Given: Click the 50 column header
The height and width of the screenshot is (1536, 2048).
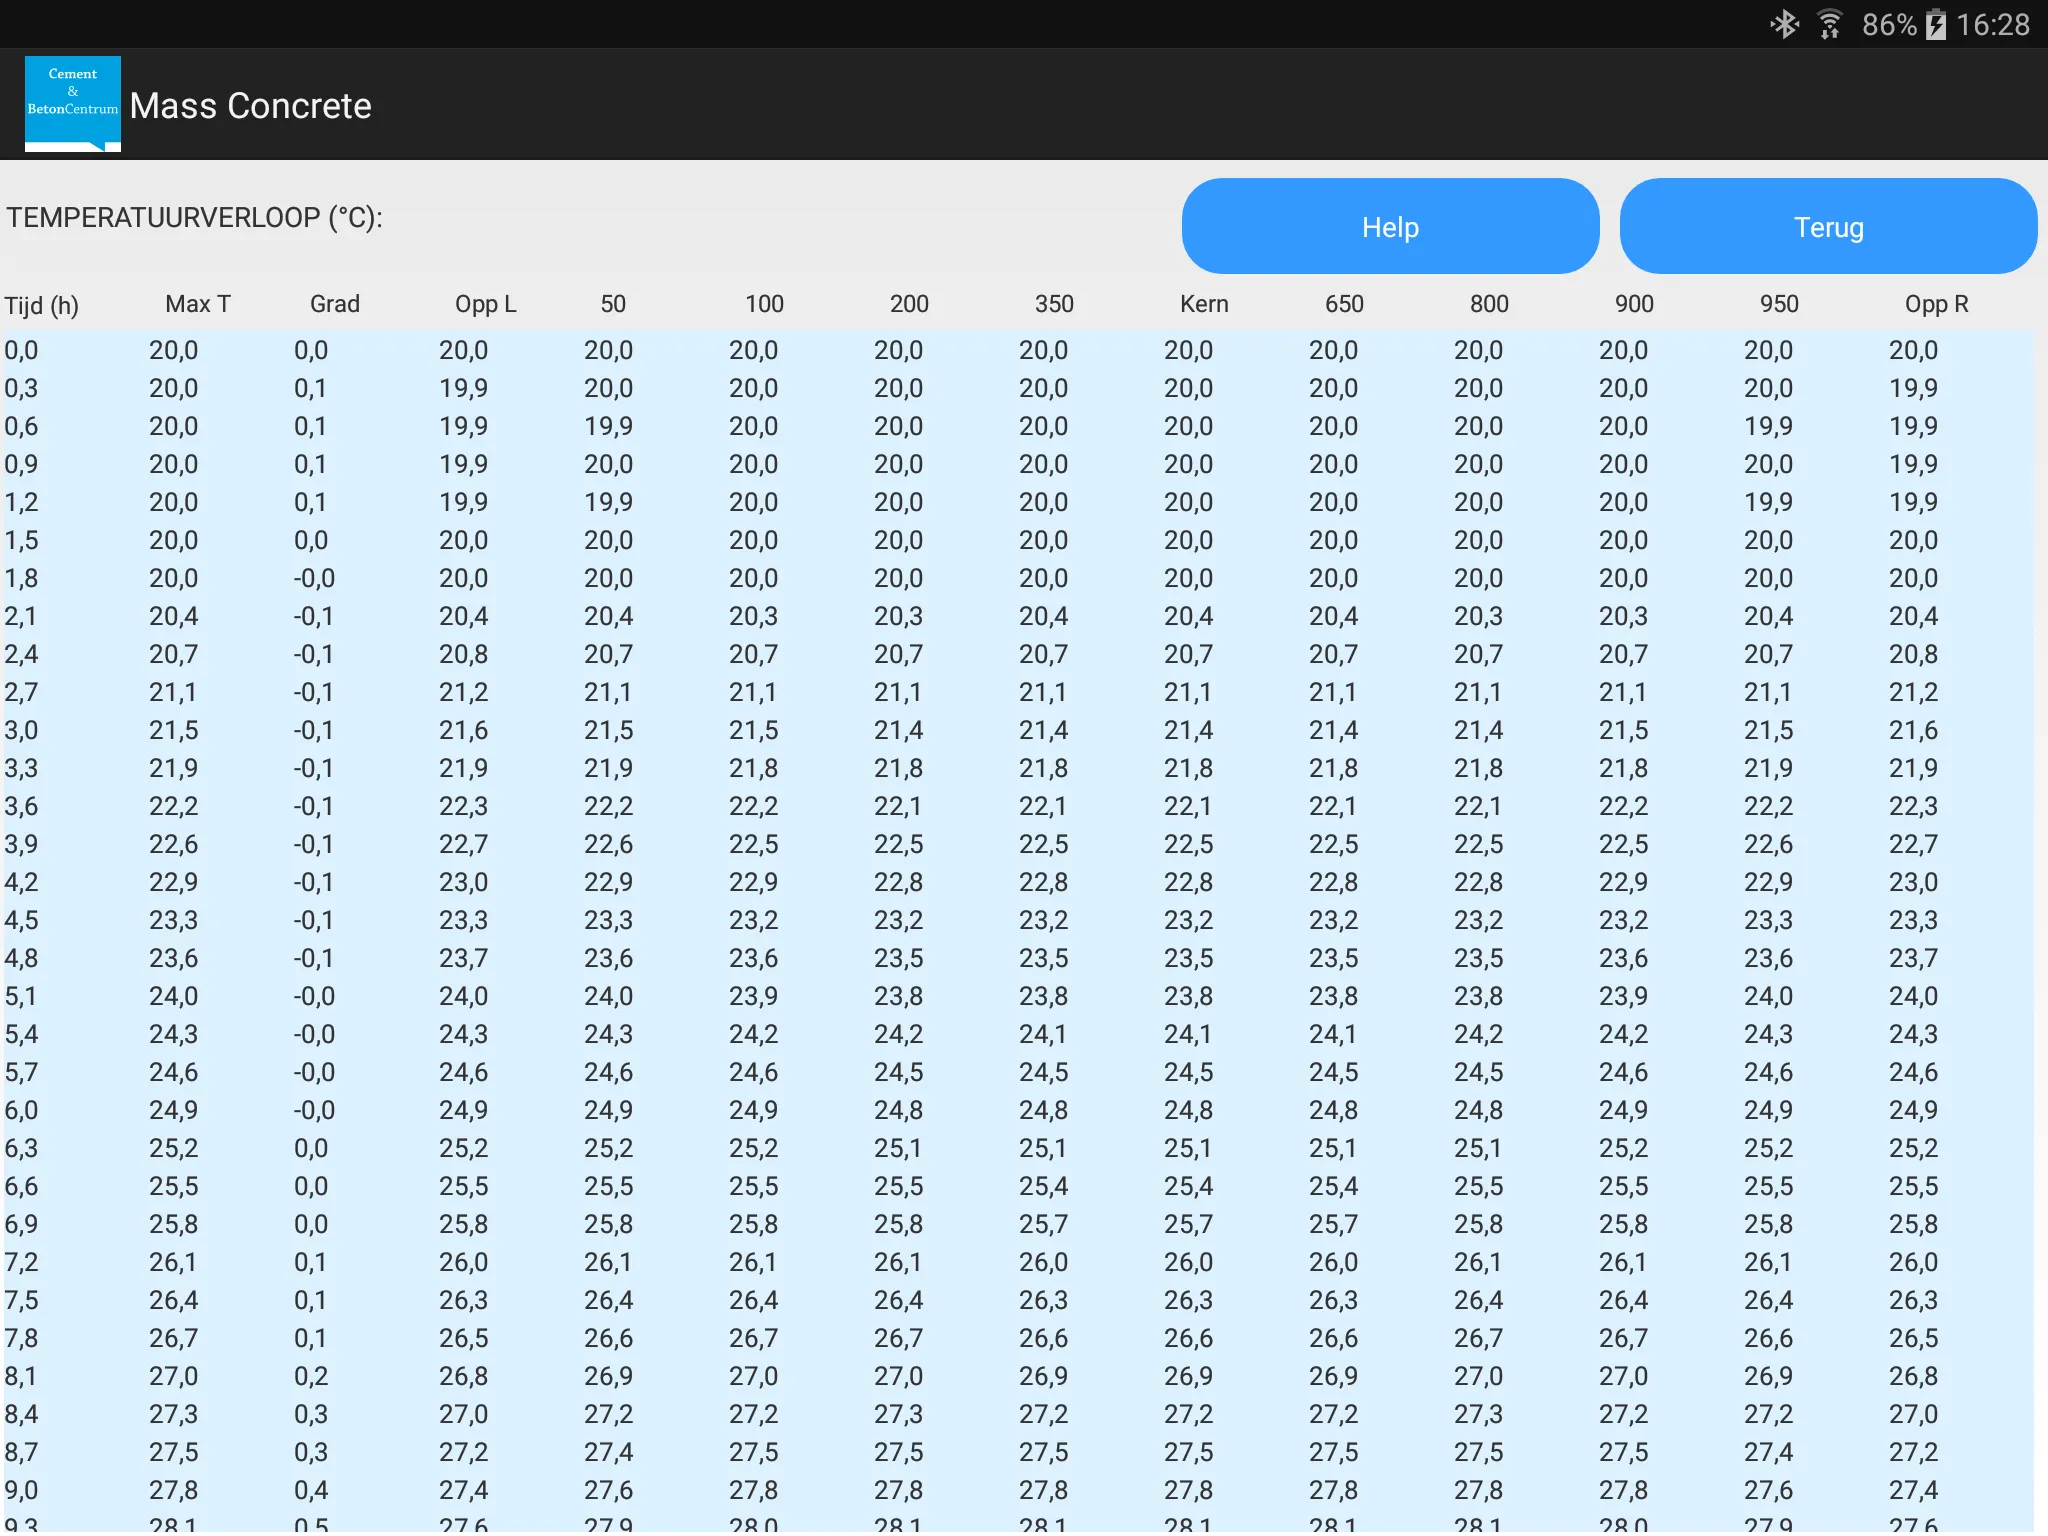Looking at the screenshot, I should coord(613,304).
